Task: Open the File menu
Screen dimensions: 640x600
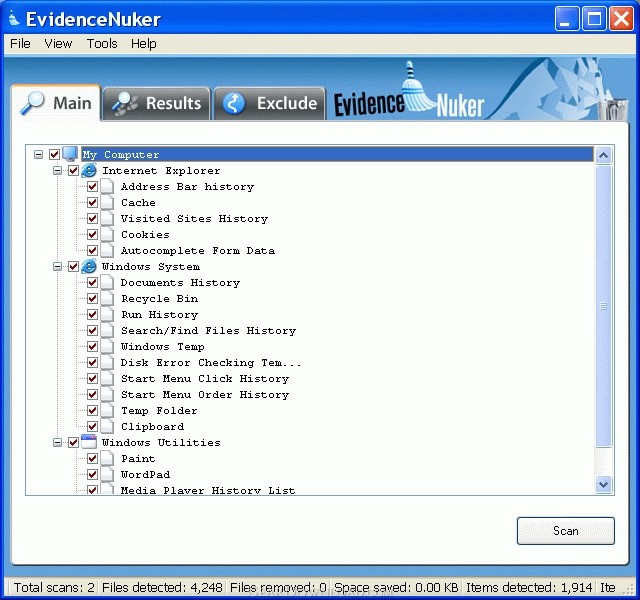Action: [20, 43]
